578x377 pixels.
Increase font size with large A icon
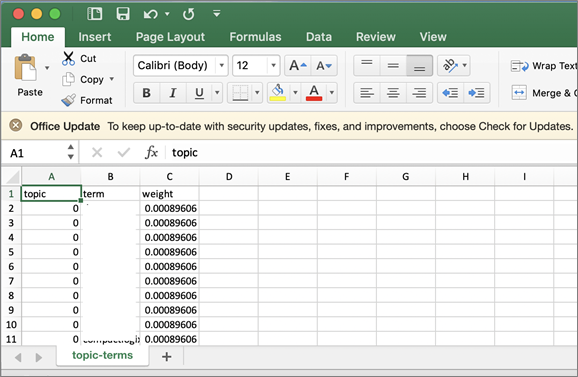click(298, 66)
